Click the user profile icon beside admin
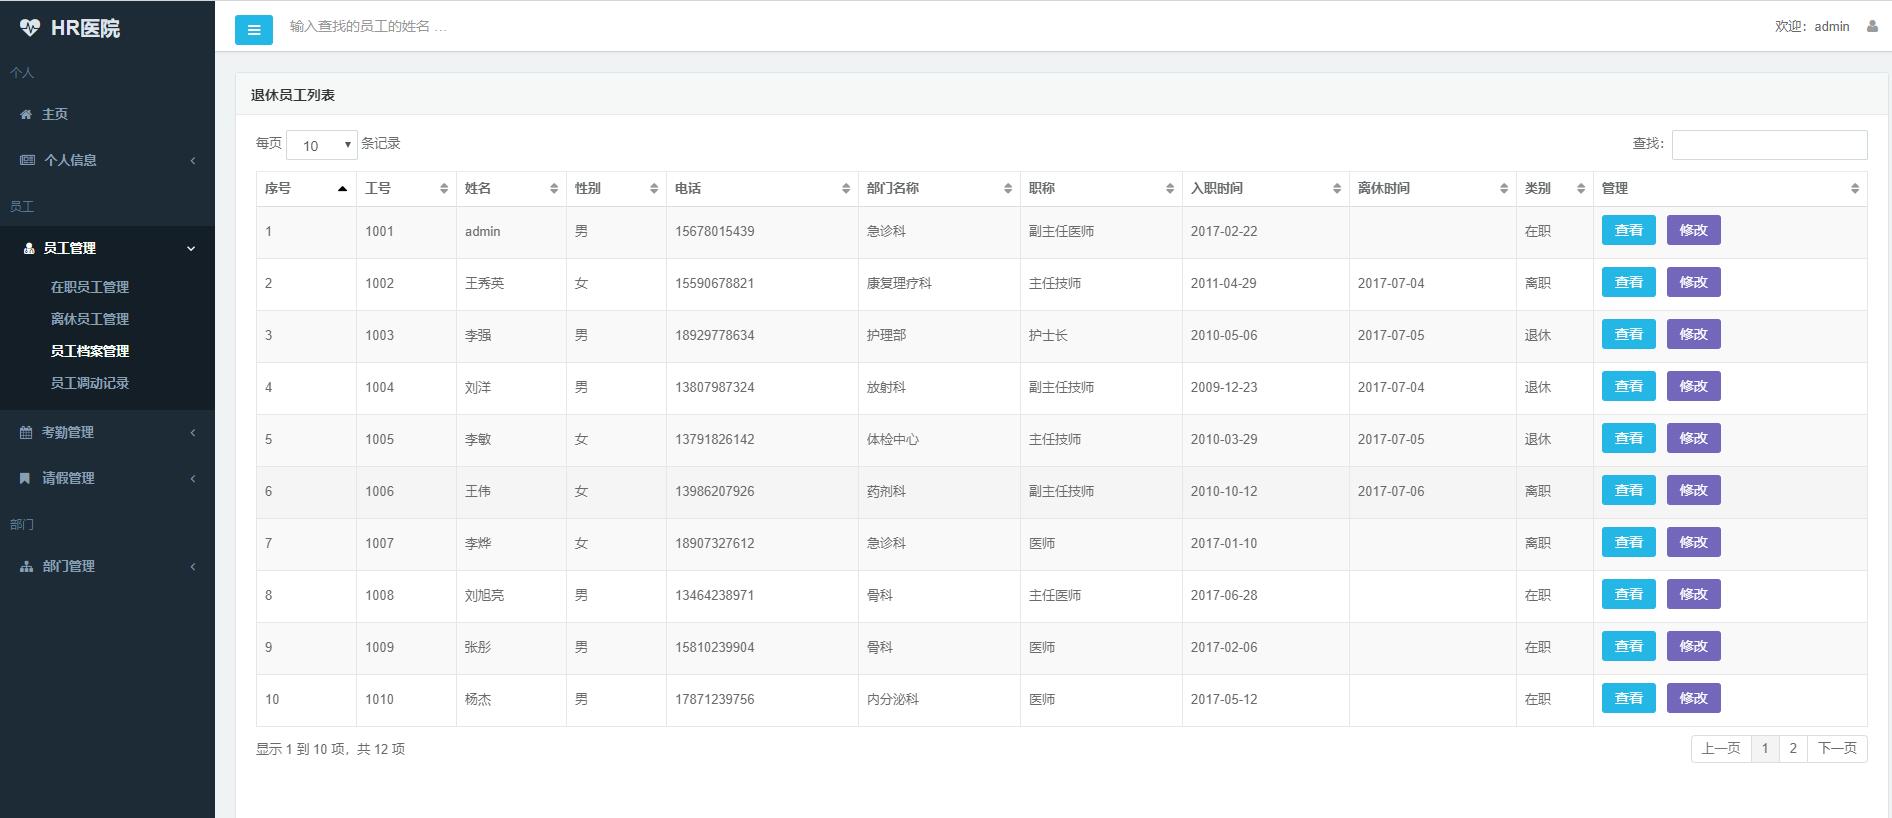 [x=1872, y=27]
